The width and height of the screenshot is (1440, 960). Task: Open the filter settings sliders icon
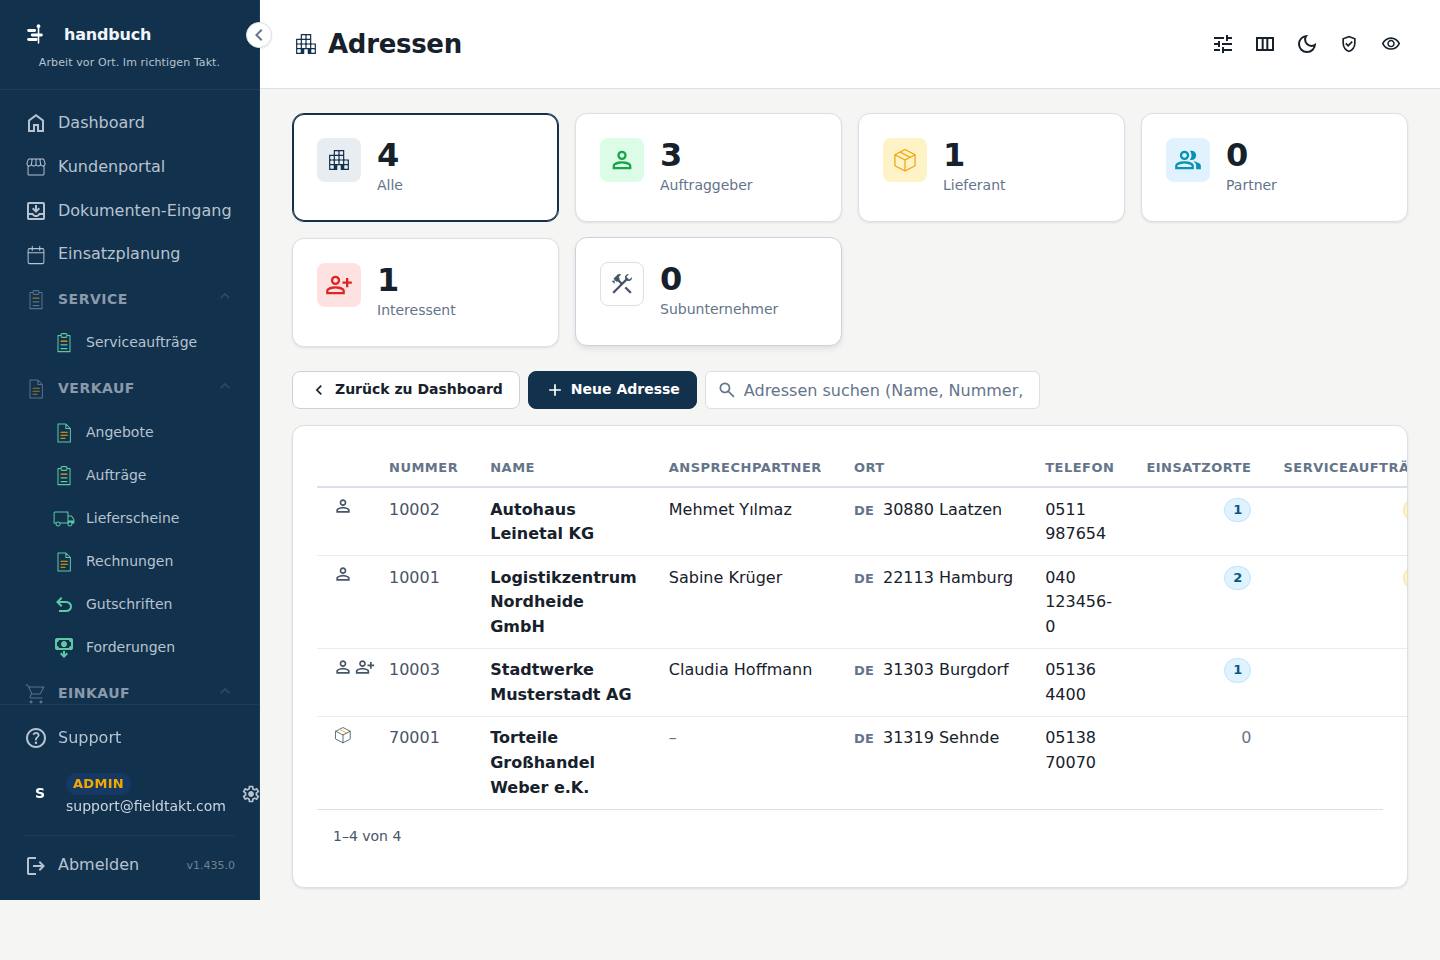coord(1223,44)
